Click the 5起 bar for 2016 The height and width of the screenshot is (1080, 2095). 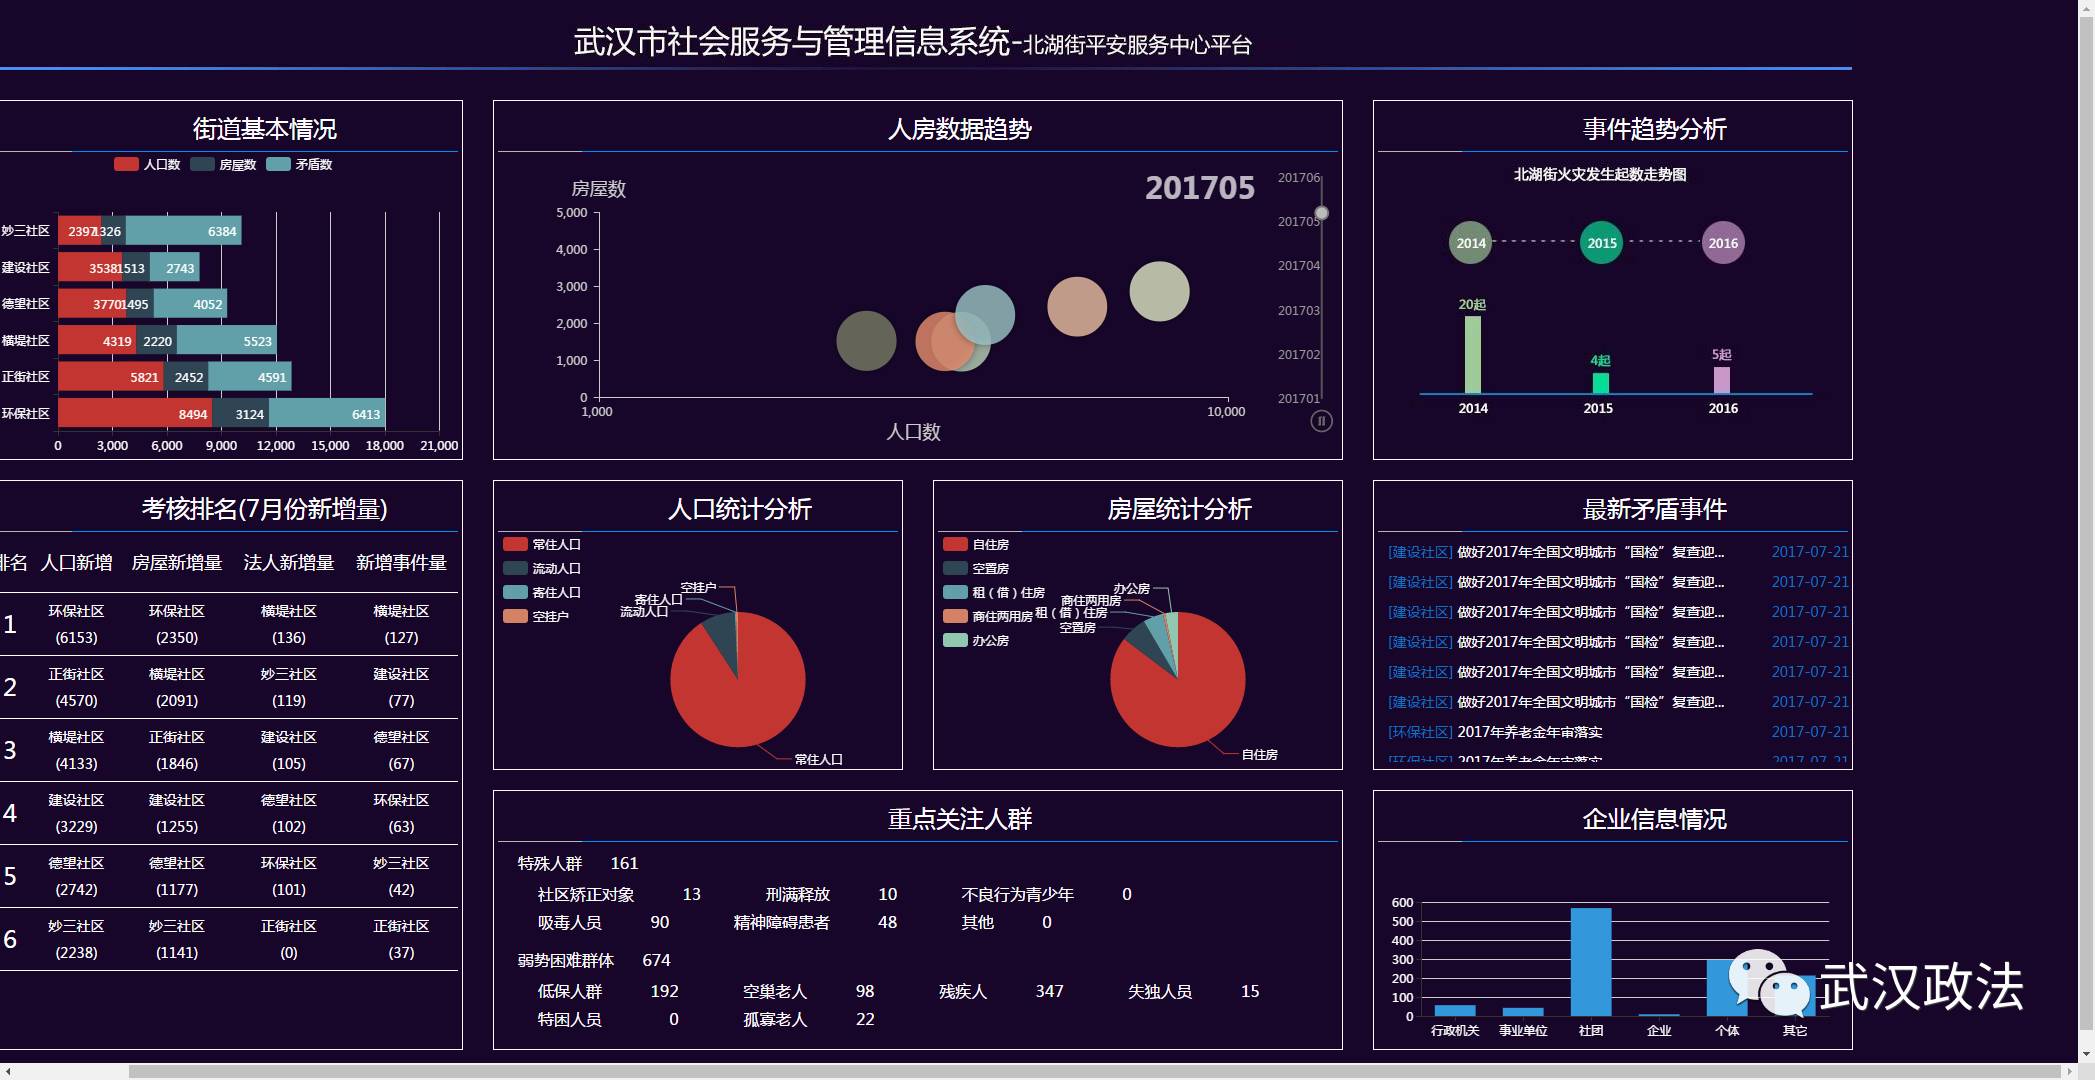1722,380
